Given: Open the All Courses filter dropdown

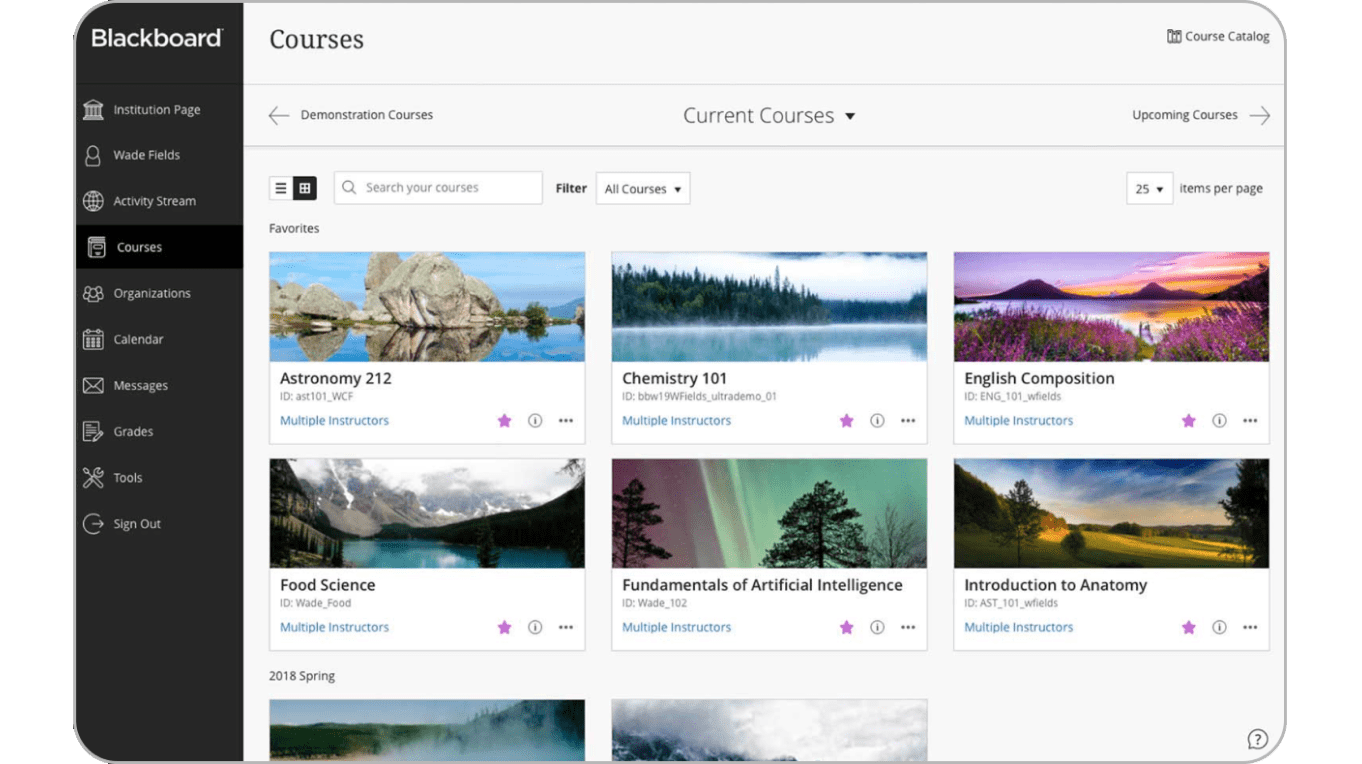Looking at the screenshot, I should tap(642, 189).
